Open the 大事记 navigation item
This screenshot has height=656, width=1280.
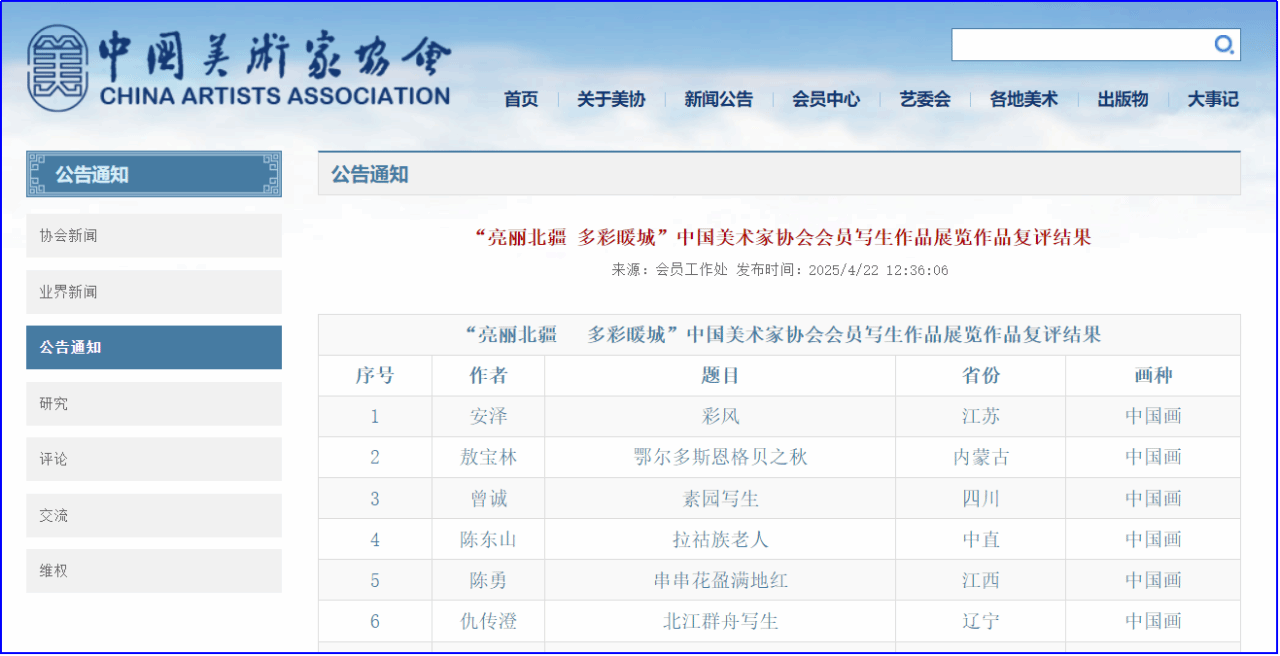coord(1213,99)
